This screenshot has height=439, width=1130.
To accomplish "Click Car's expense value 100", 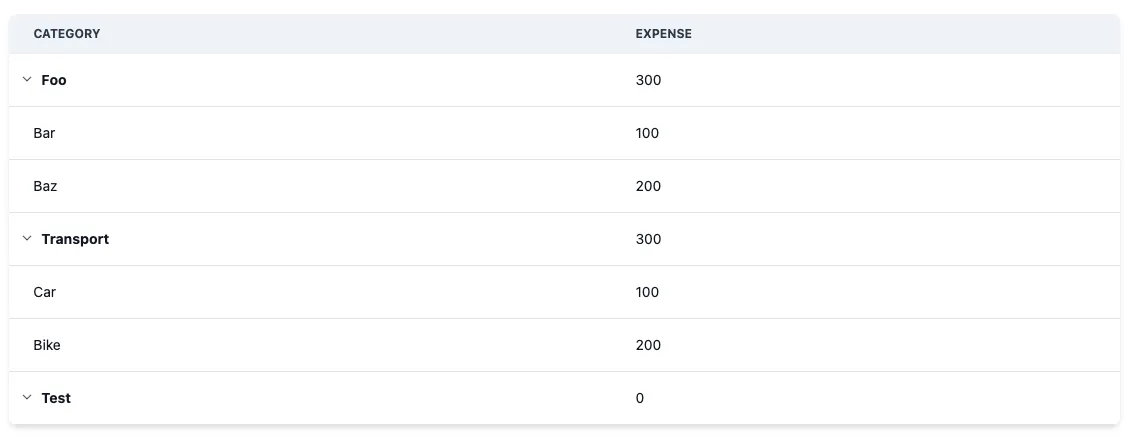I will [647, 292].
